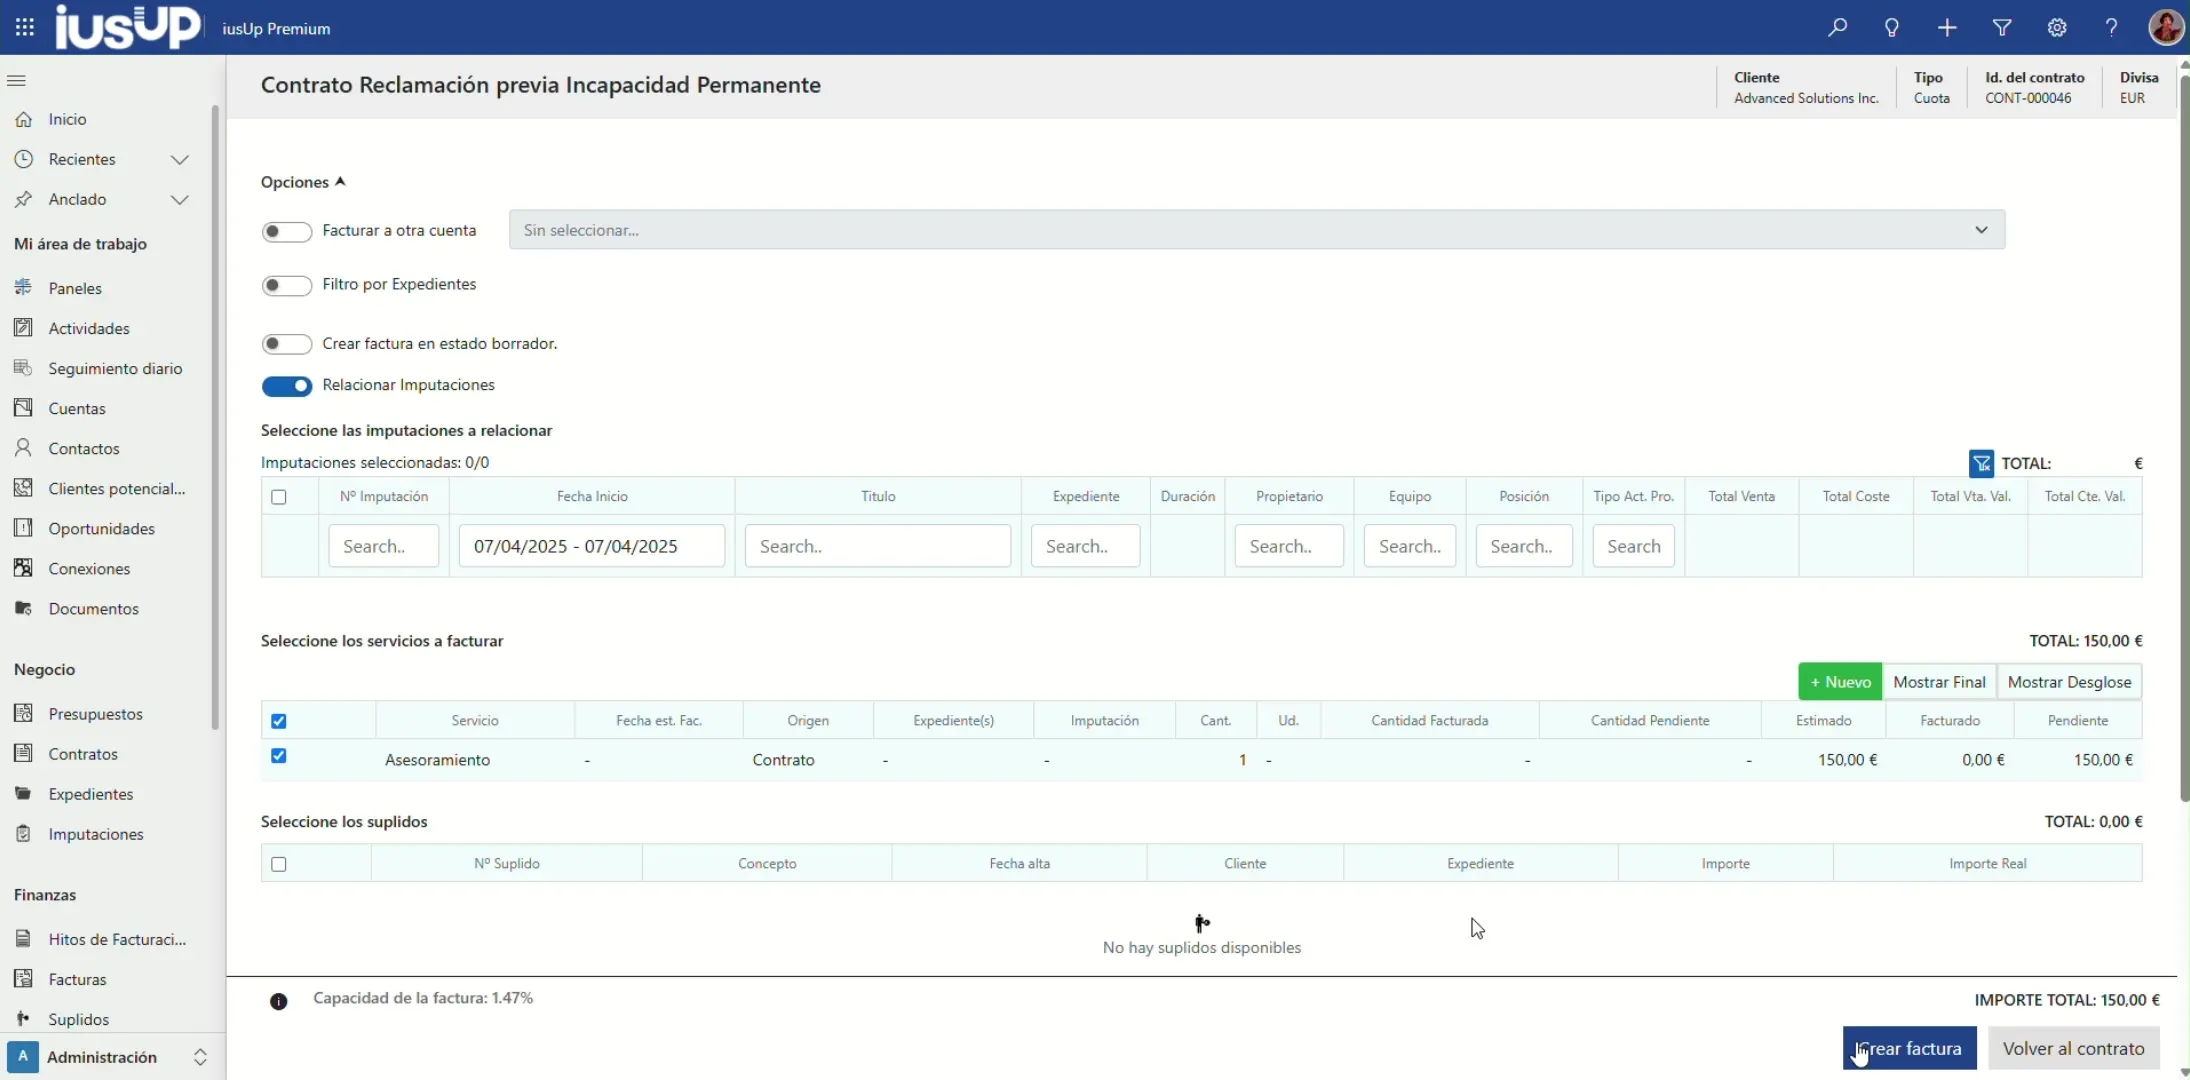Collapse sidebar with the hamburger icon
2190x1080 pixels.
17,80
